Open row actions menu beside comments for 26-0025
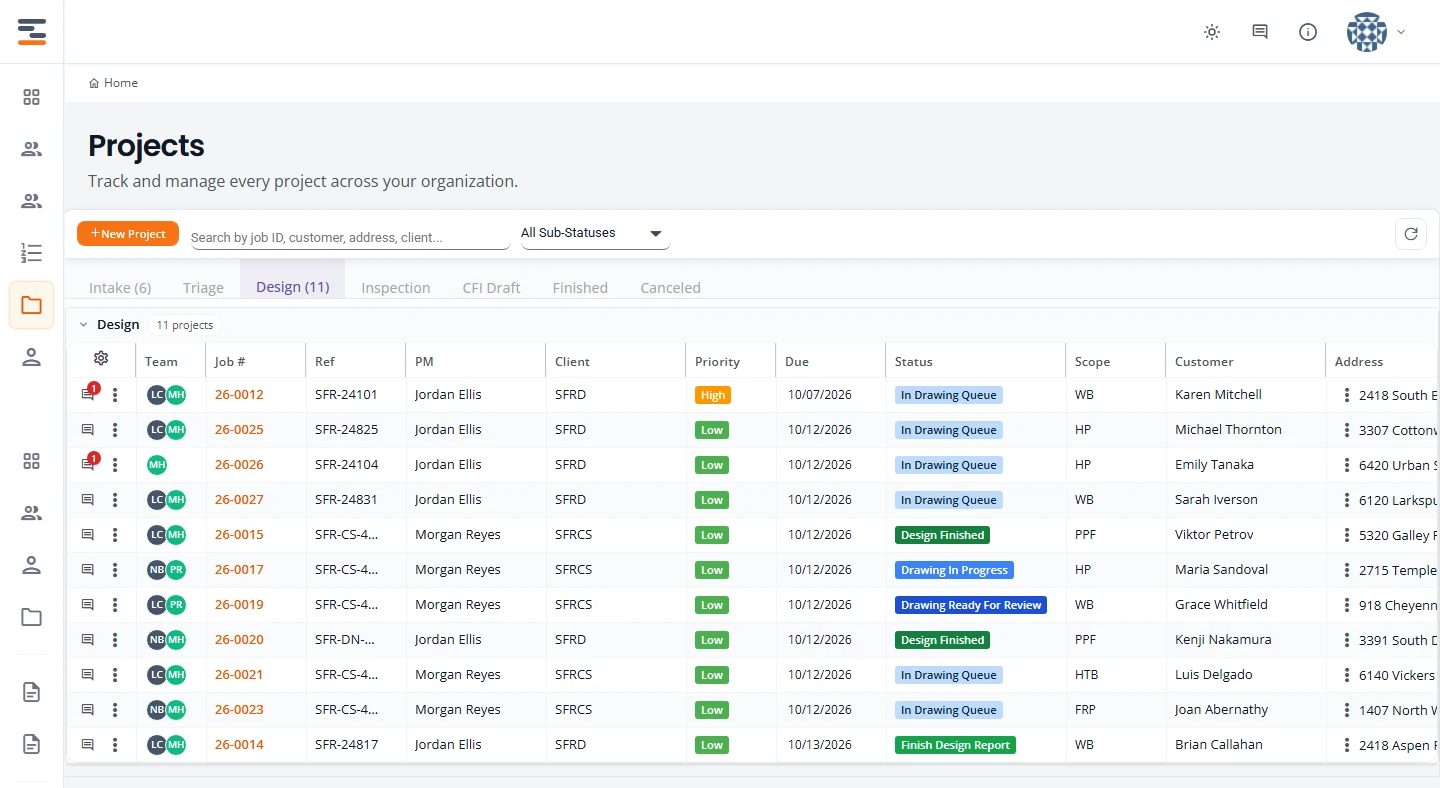This screenshot has width=1440, height=788. tap(115, 430)
